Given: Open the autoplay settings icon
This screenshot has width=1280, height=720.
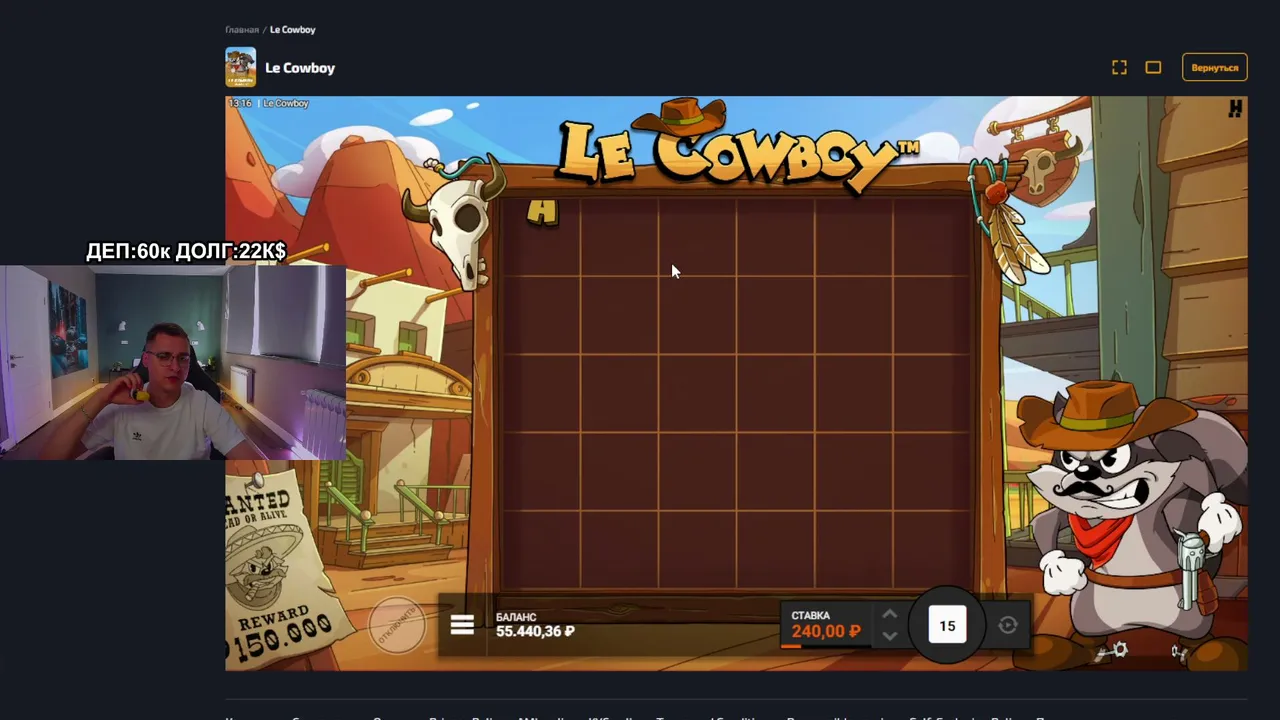Looking at the screenshot, I should 1008,626.
